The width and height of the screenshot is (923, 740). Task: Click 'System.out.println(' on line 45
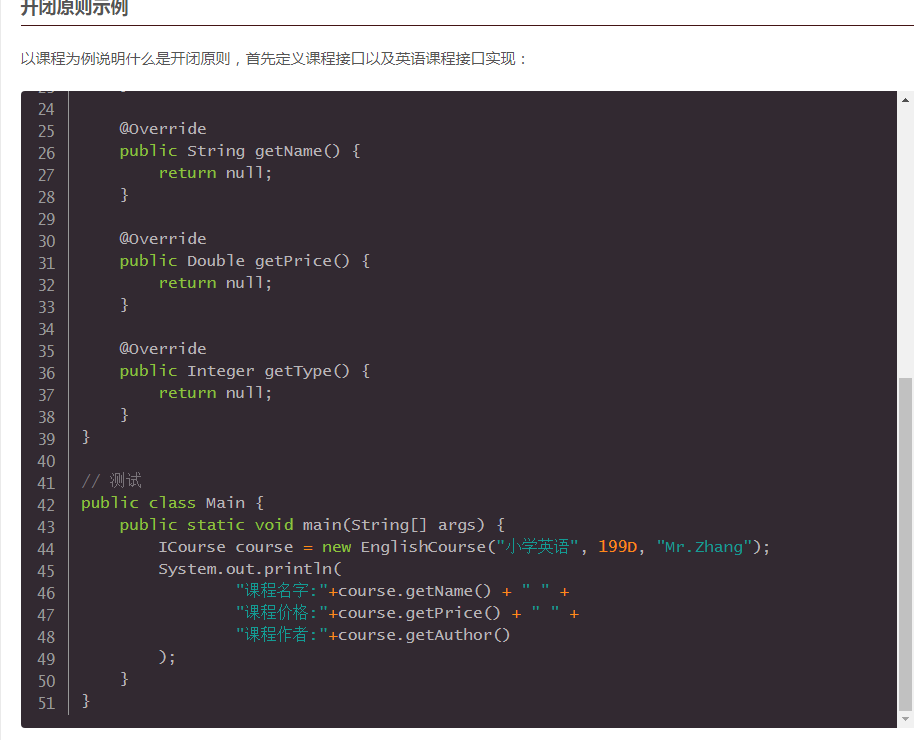click(x=250, y=569)
